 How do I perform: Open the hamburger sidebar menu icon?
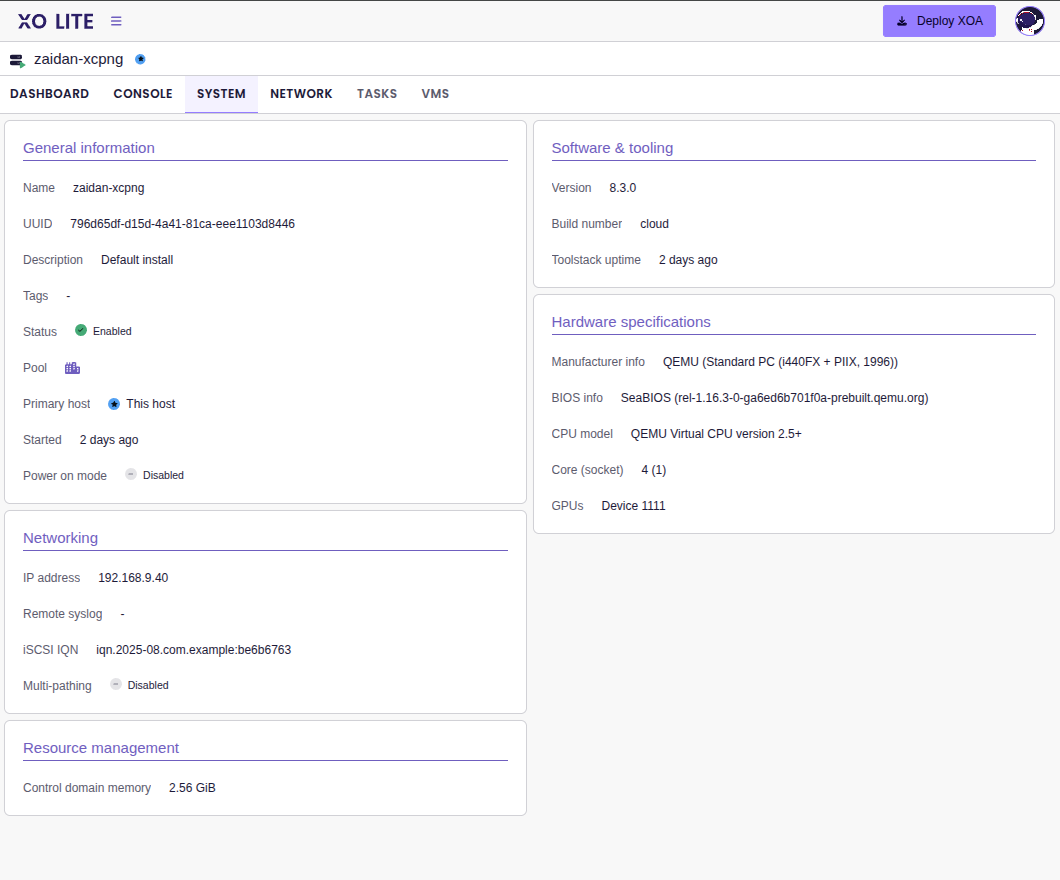116,22
